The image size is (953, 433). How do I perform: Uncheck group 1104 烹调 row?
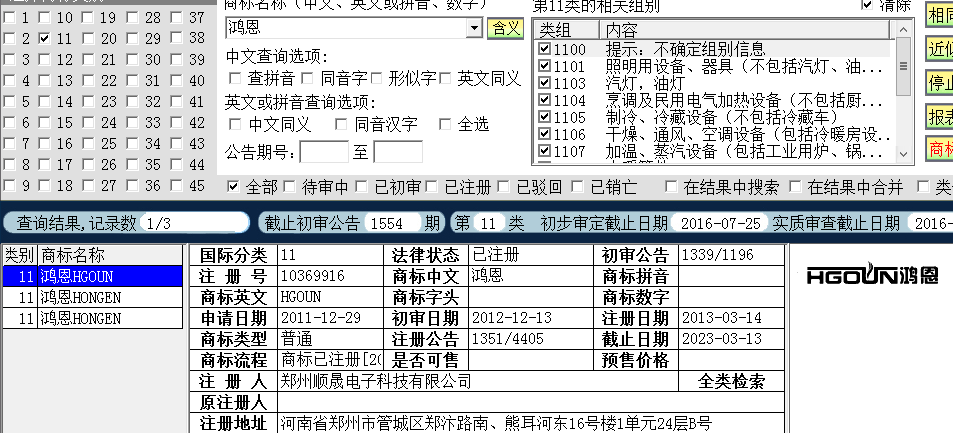tap(545, 100)
